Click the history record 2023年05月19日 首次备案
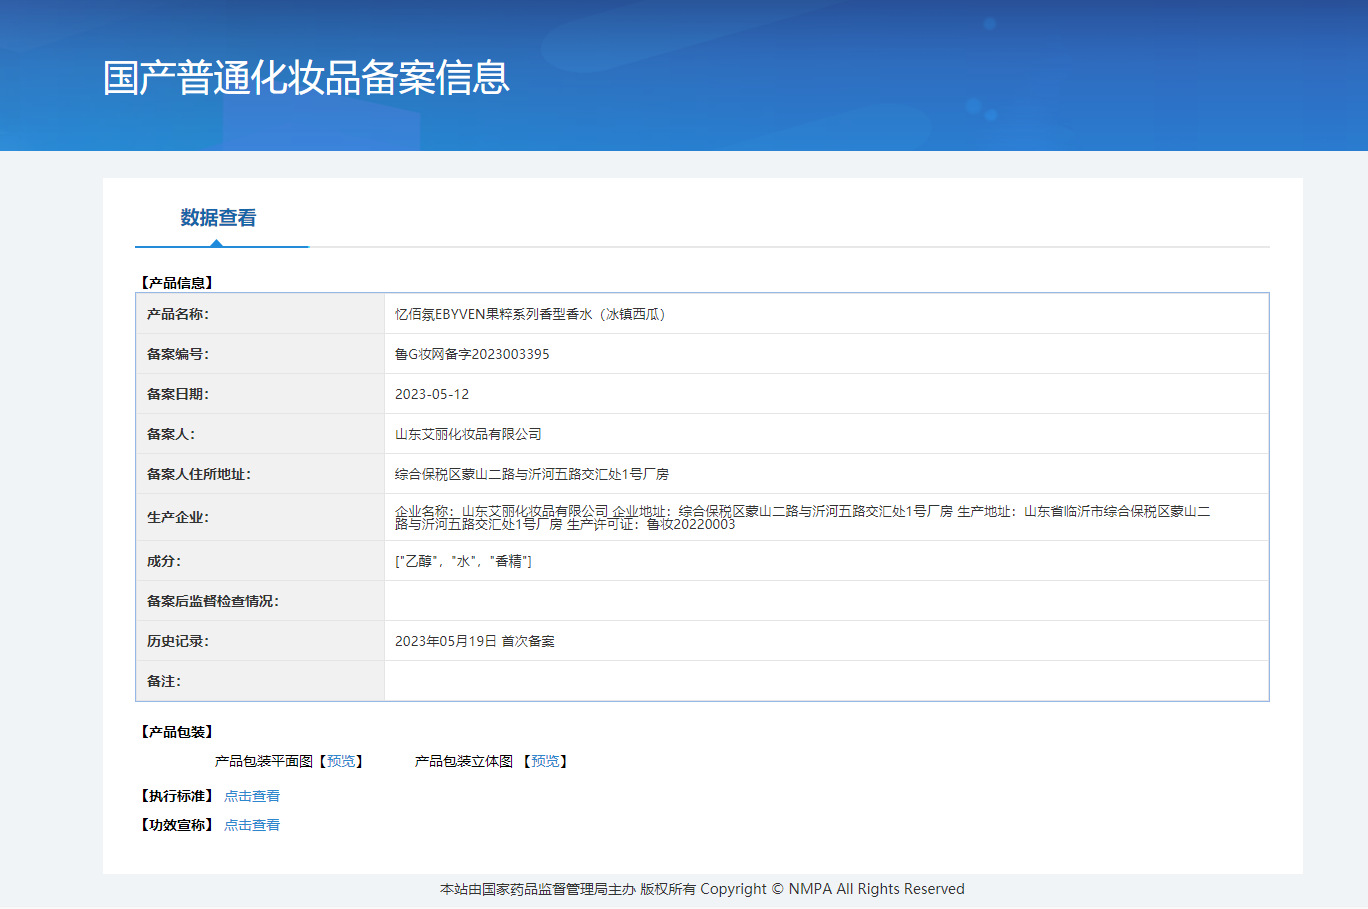Image resolution: width=1368 pixels, height=909 pixels. pos(474,641)
